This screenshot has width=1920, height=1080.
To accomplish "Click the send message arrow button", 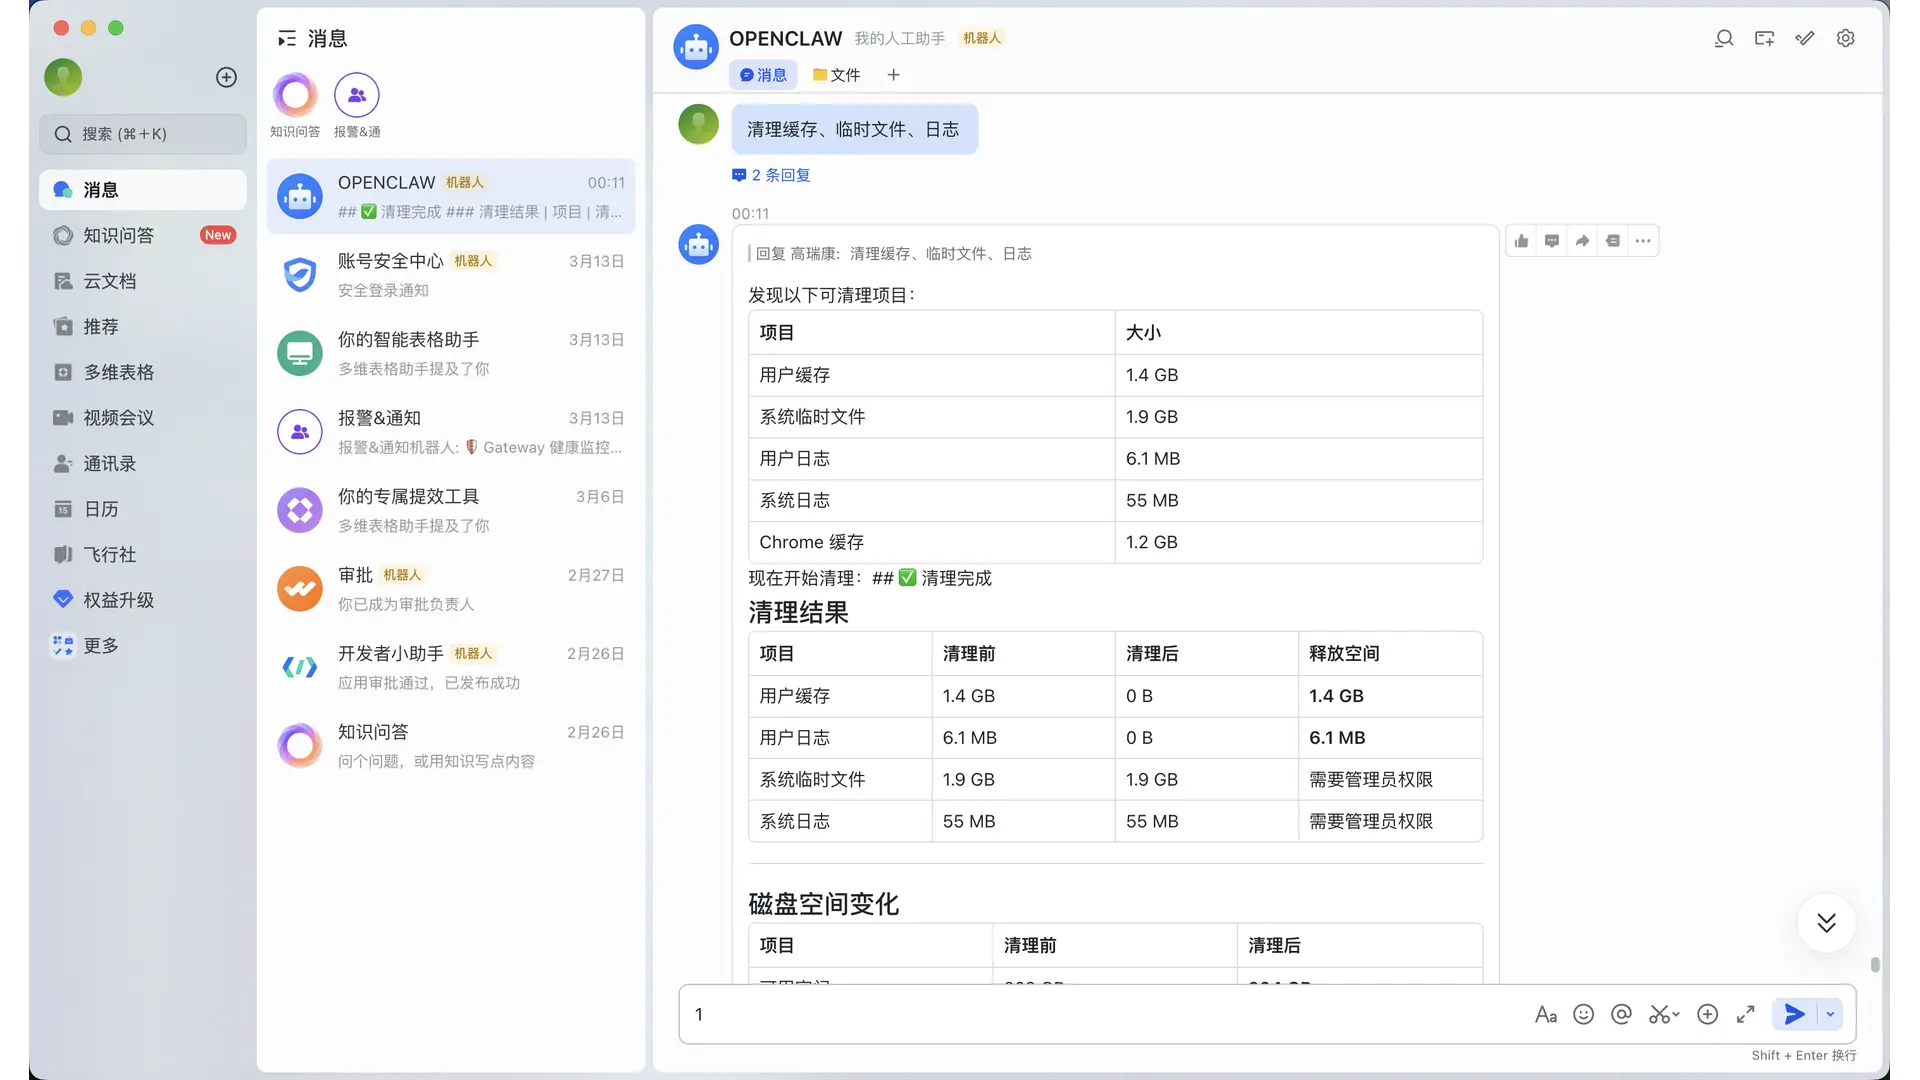I will [x=1794, y=1014].
